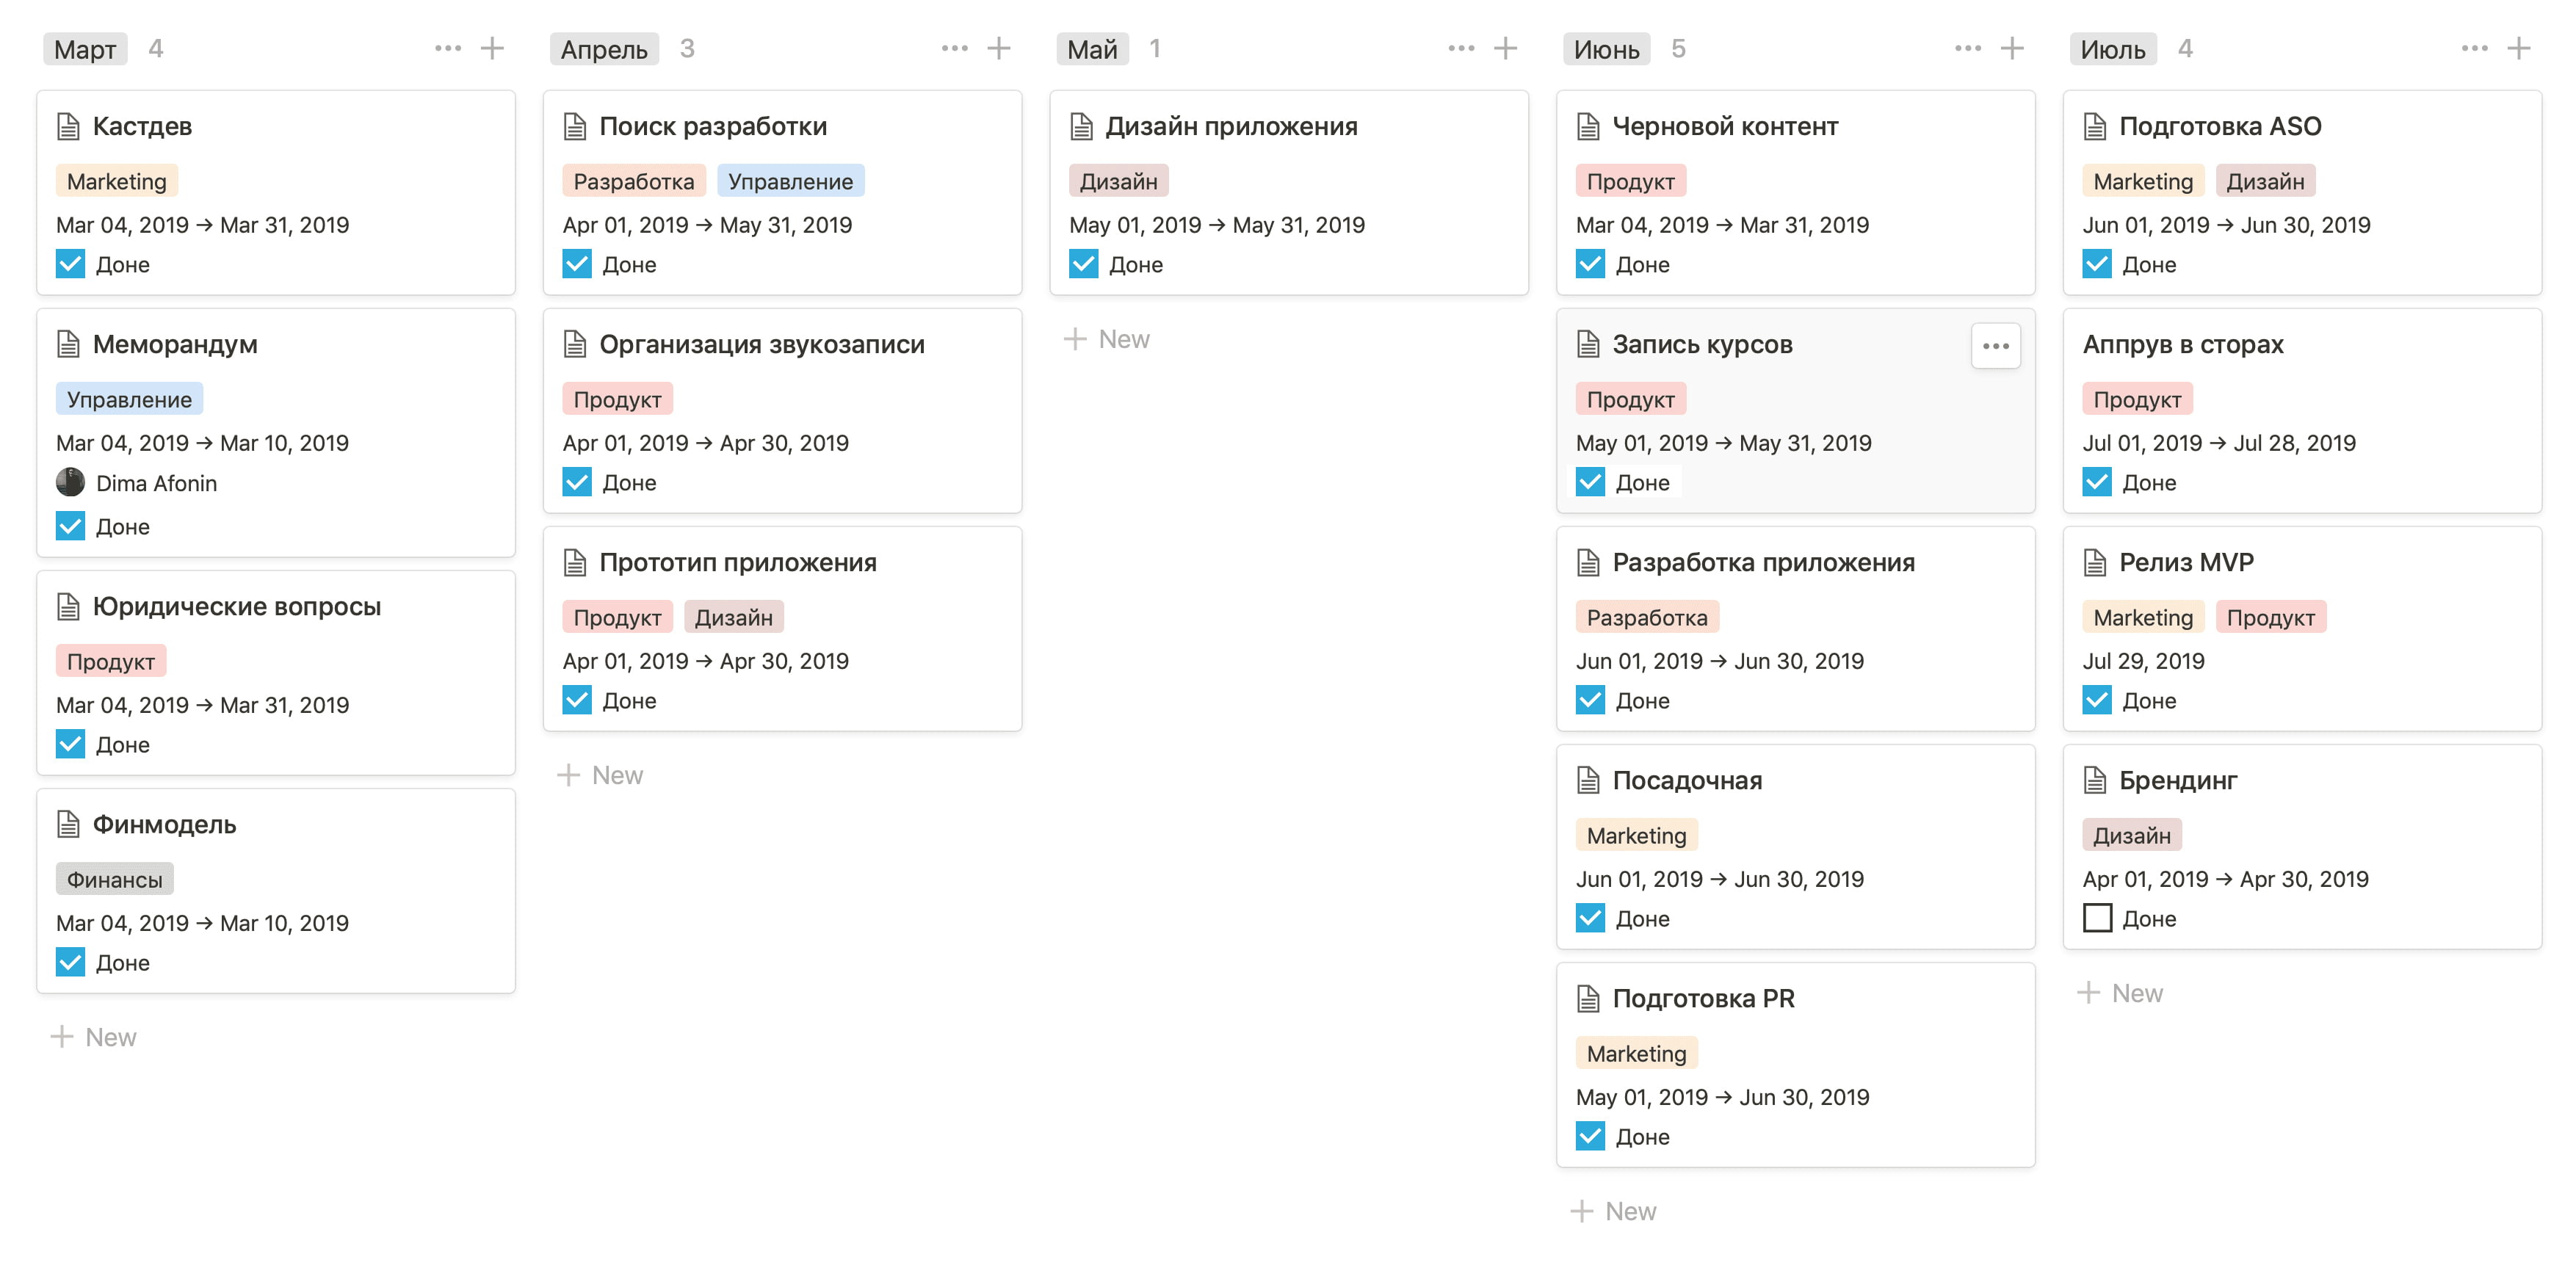The height and width of the screenshot is (1279, 2576).
Task: Open the three-dot menu on Запись курсов card
Action: tap(1995, 345)
